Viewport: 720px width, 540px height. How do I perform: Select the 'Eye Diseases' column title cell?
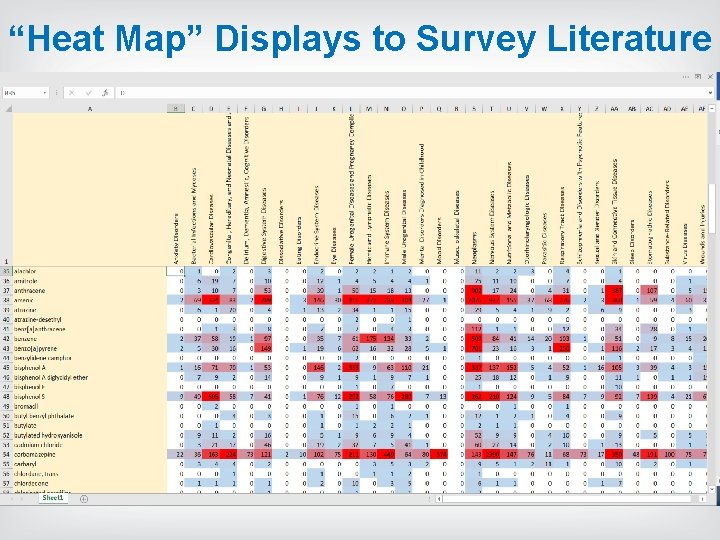[334, 190]
